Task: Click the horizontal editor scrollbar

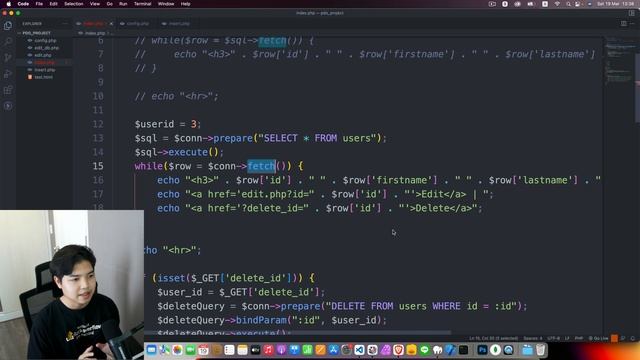Action: click(298, 333)
